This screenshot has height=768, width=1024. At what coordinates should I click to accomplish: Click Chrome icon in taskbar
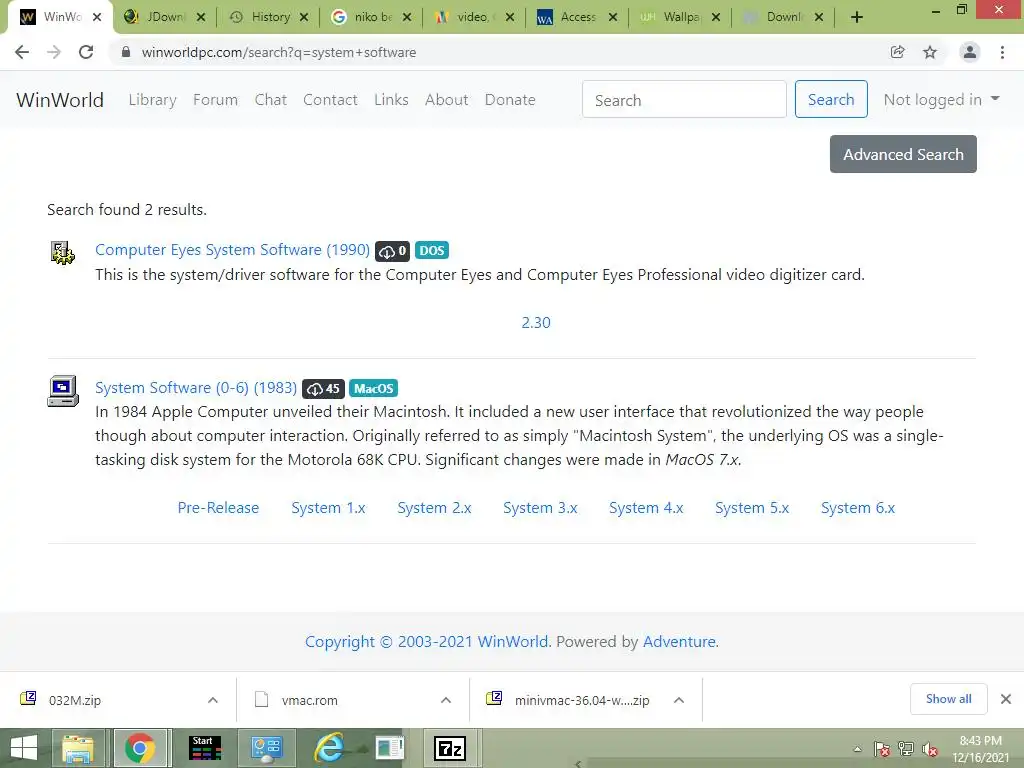(140, 748)
